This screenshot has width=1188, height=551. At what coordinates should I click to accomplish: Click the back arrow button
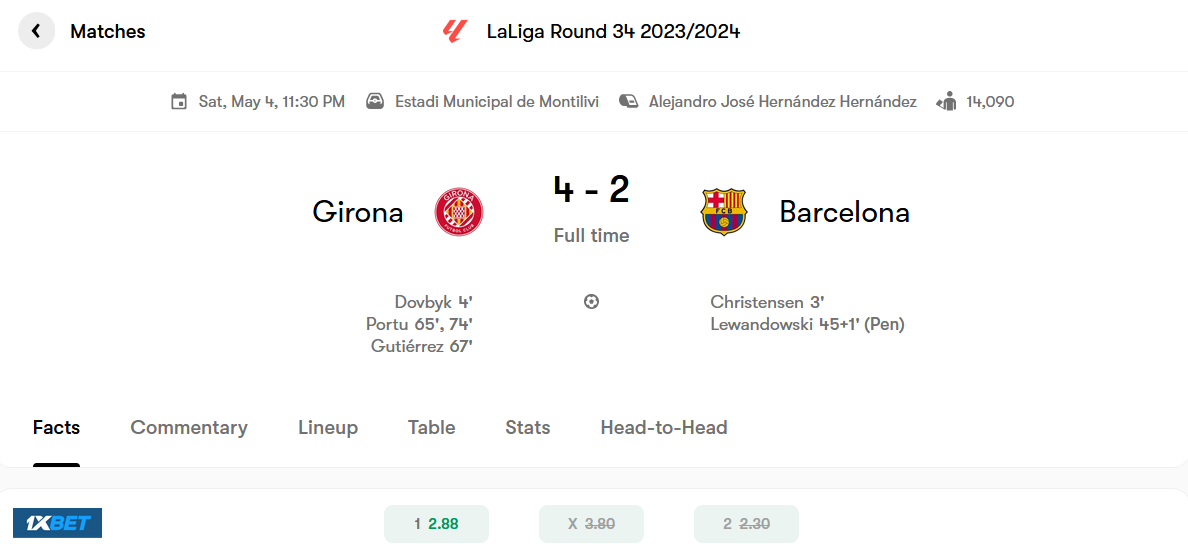pyautogui.click(x=36, y=31)
